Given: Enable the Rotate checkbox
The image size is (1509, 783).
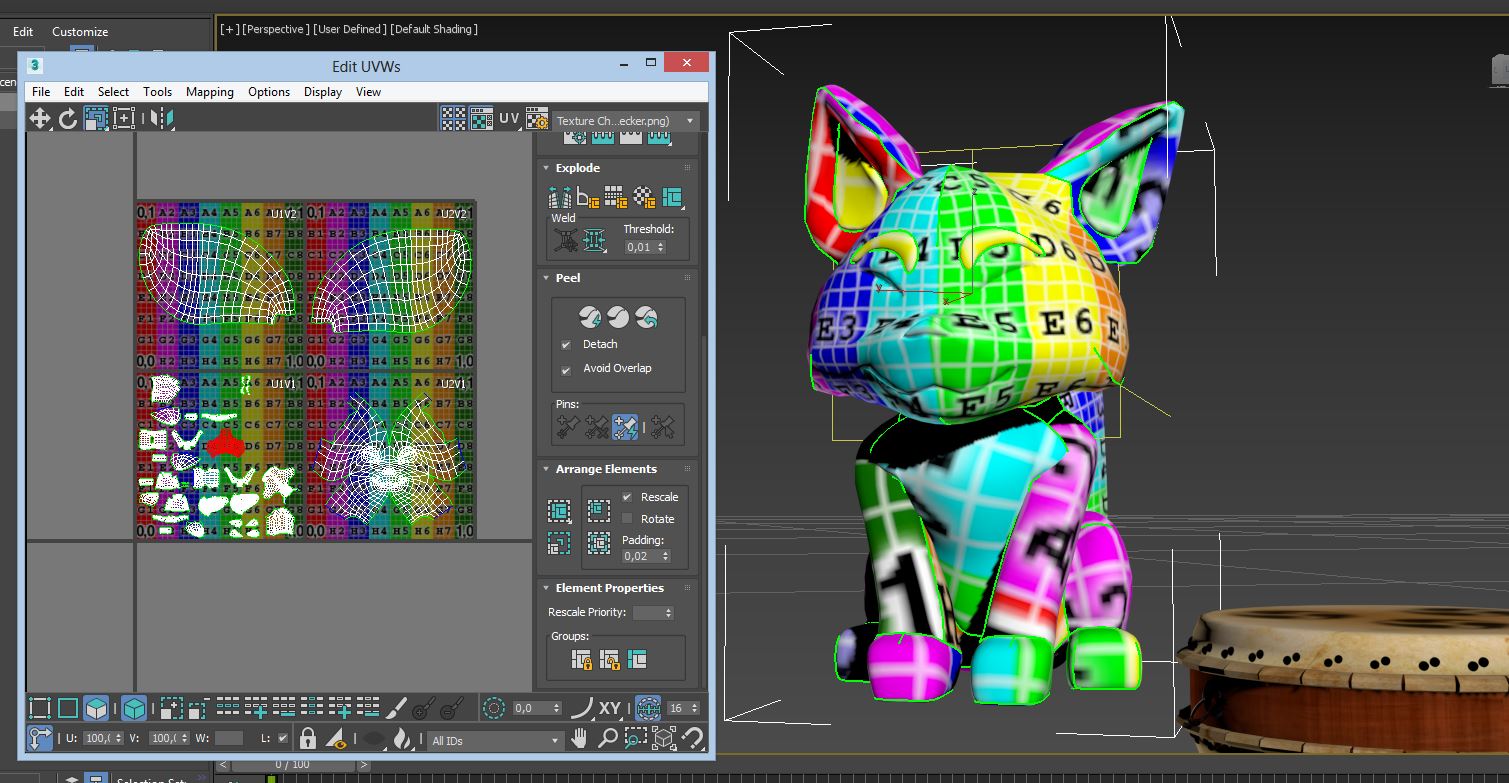Looking at the screenshot, I should coord(627,519).
